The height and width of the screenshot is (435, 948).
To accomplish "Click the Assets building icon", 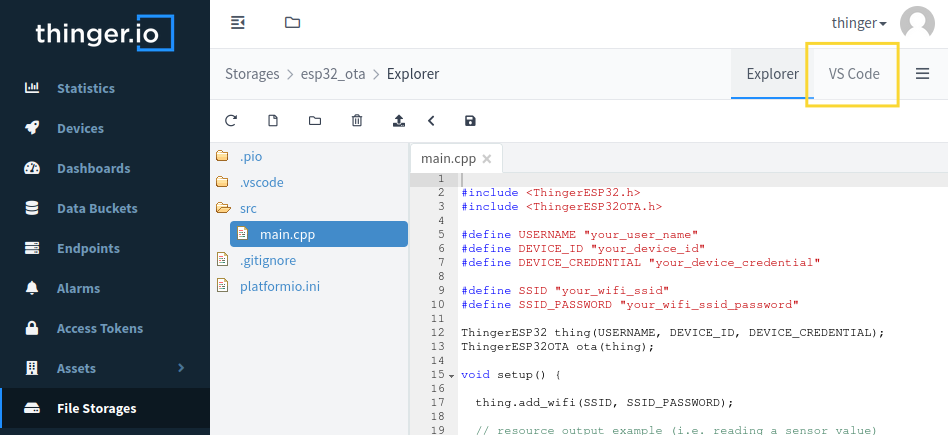I will [x=31, y=368].
